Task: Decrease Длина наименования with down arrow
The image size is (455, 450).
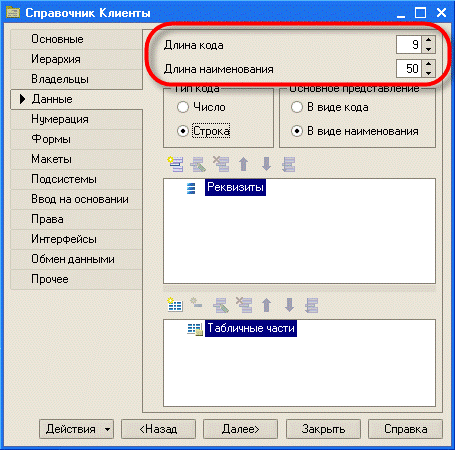Action: [429, 73]
